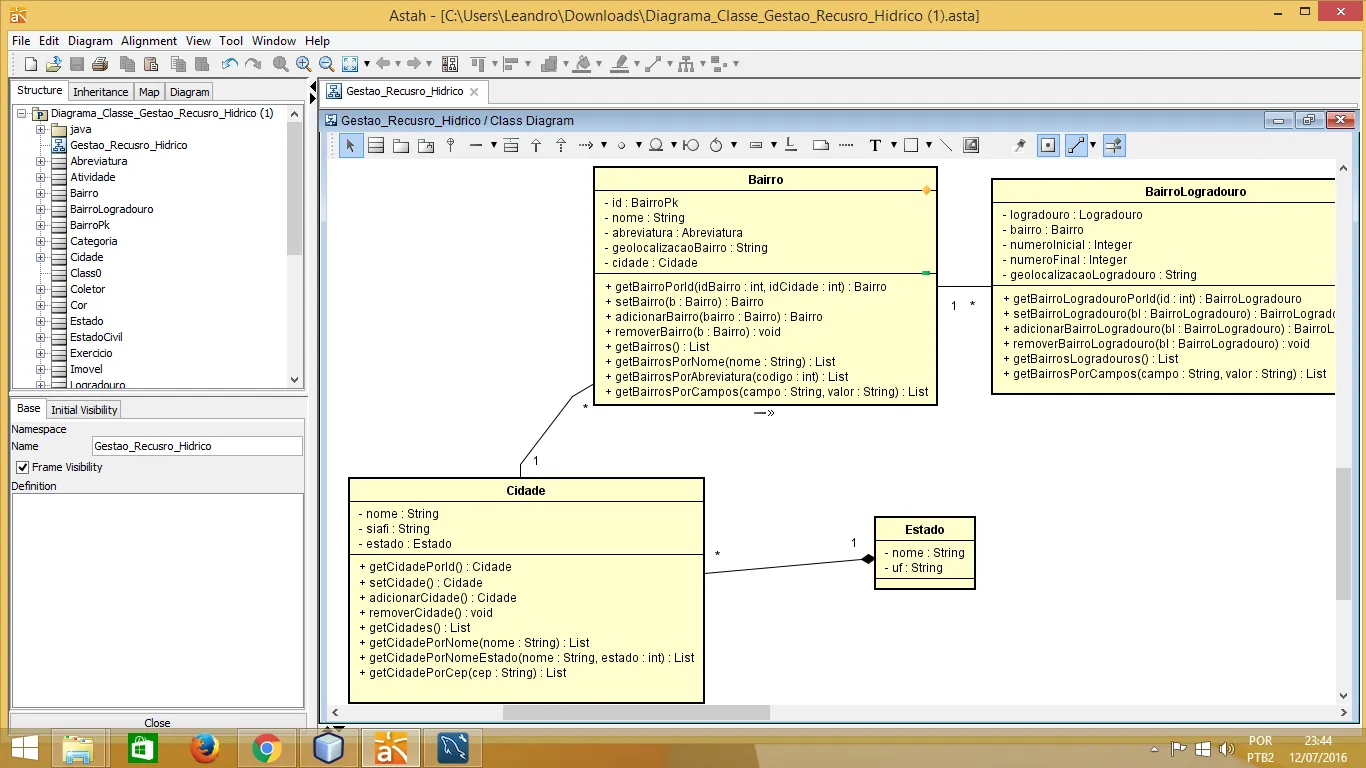Select the Package tool in diagram toolbar
This screenshot has height=768, width=1366.
pyautogui.click(x=401, y=146)
